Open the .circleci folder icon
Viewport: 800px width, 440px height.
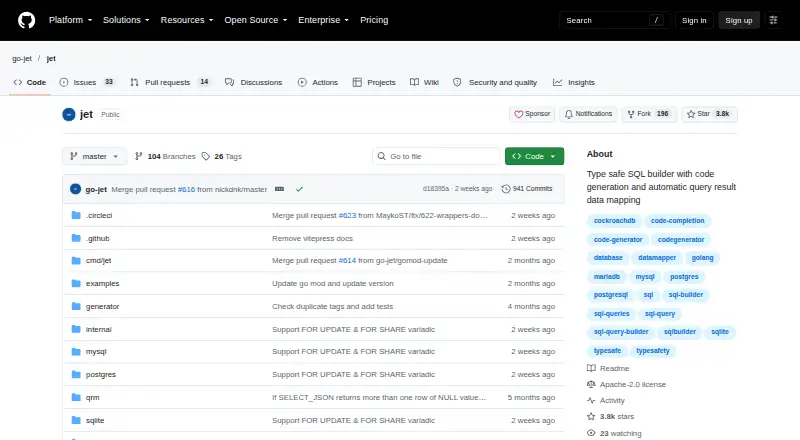76,215
